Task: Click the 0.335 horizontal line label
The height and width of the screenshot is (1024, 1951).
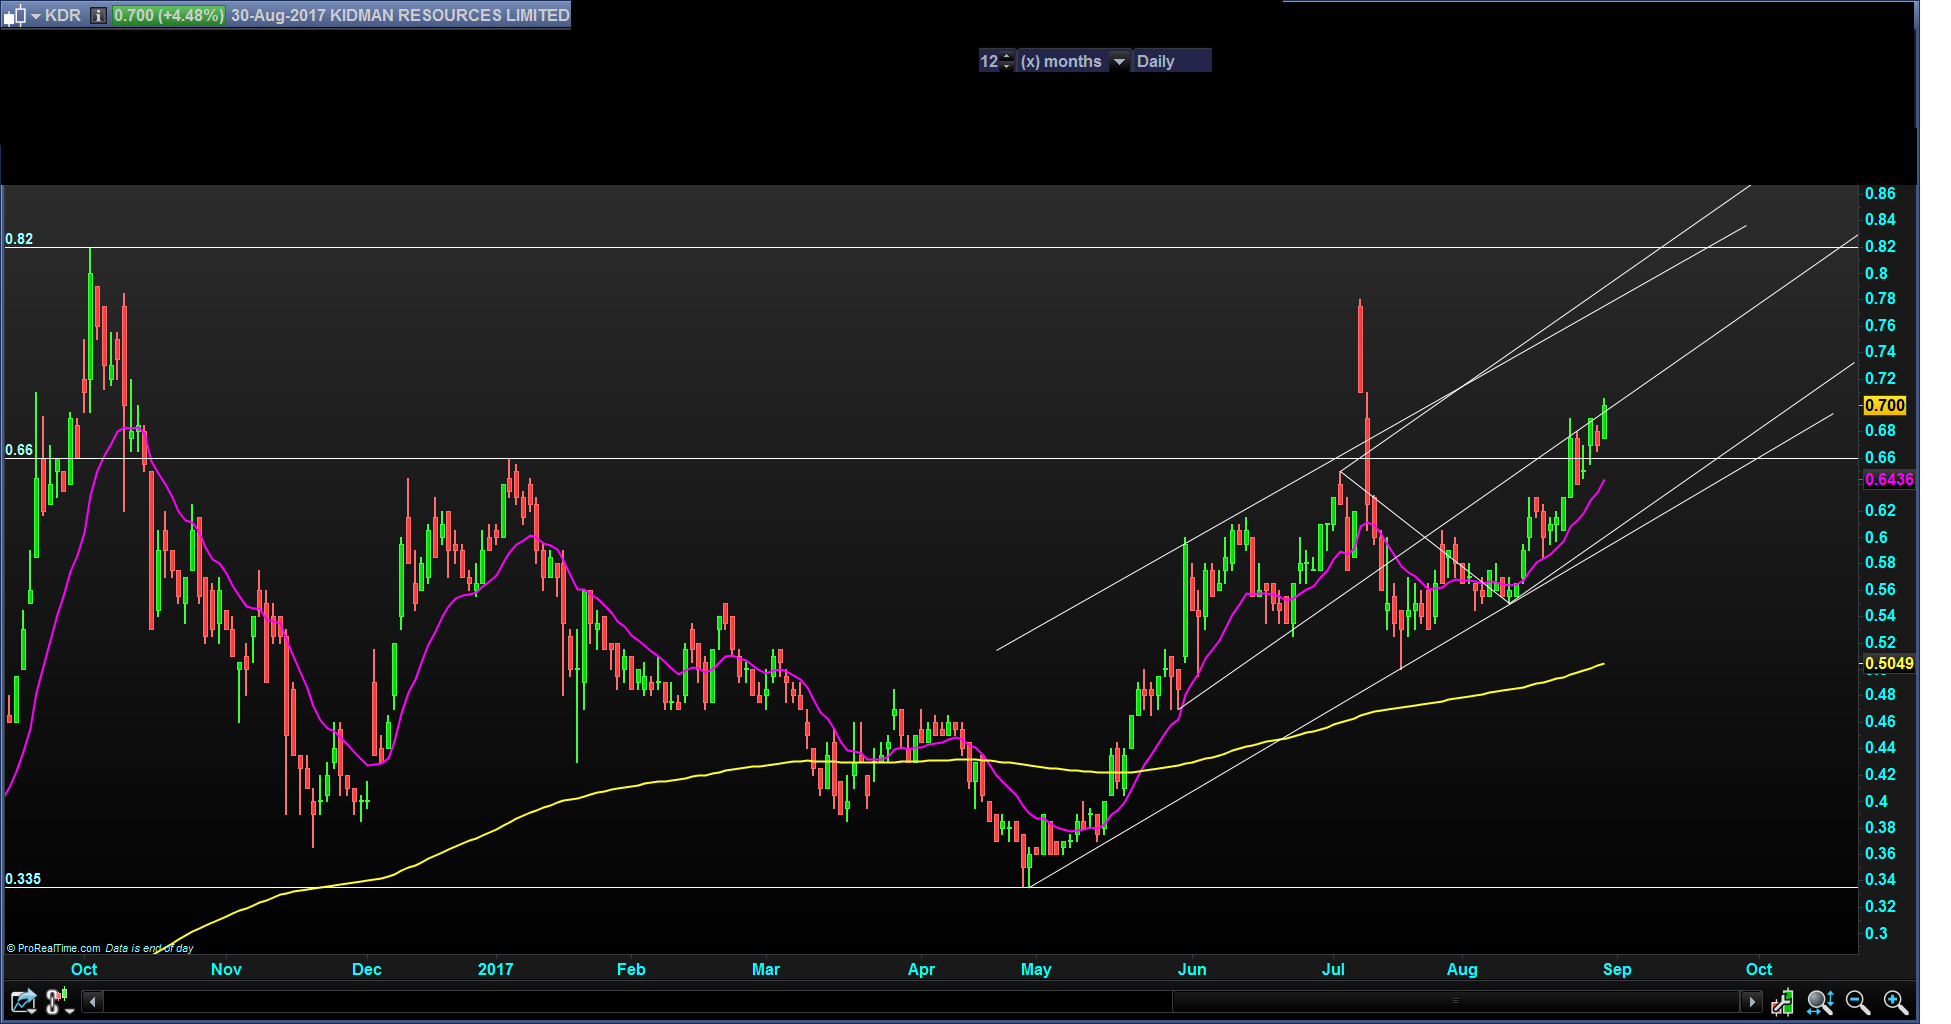Action: coord(23,879)
